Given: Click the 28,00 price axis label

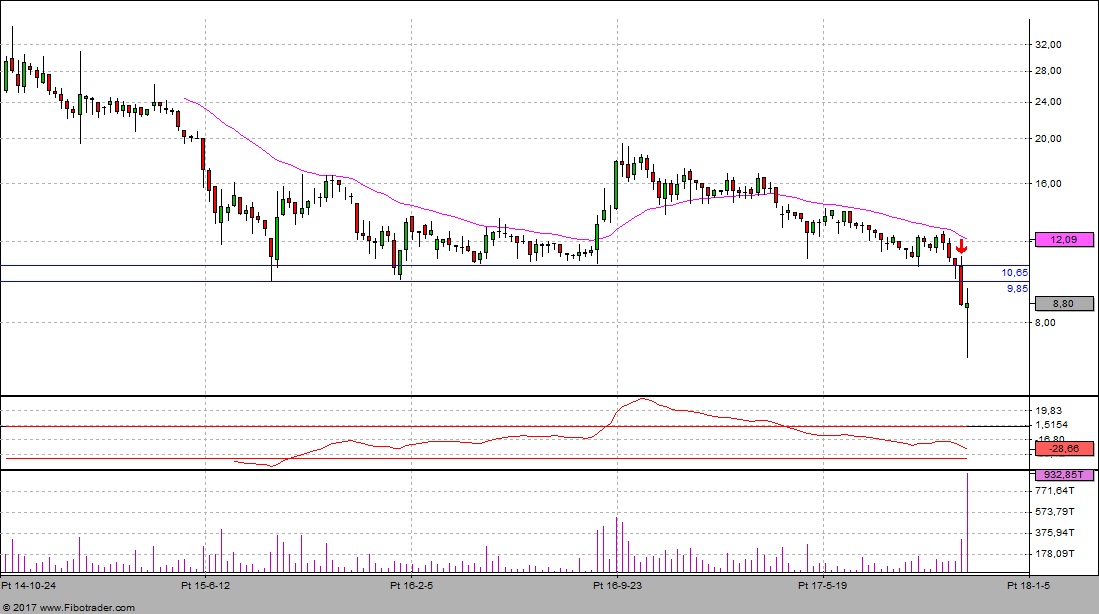Looking at the screenshot, I should 1049,71.
